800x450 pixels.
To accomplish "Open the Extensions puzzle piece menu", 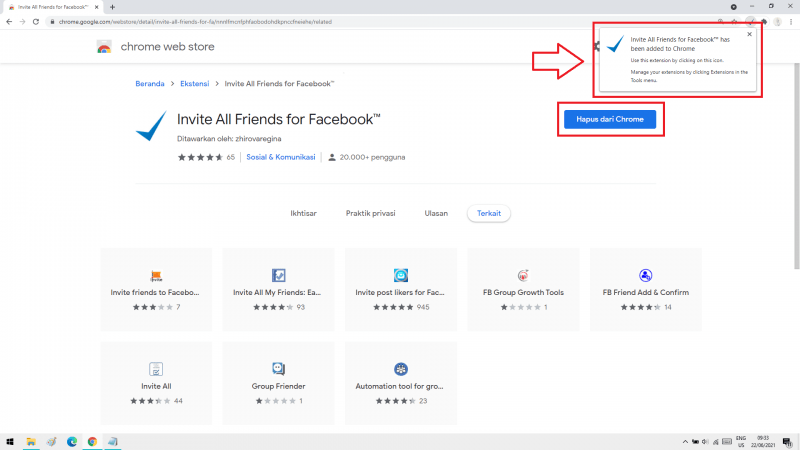I will [764, 22].
